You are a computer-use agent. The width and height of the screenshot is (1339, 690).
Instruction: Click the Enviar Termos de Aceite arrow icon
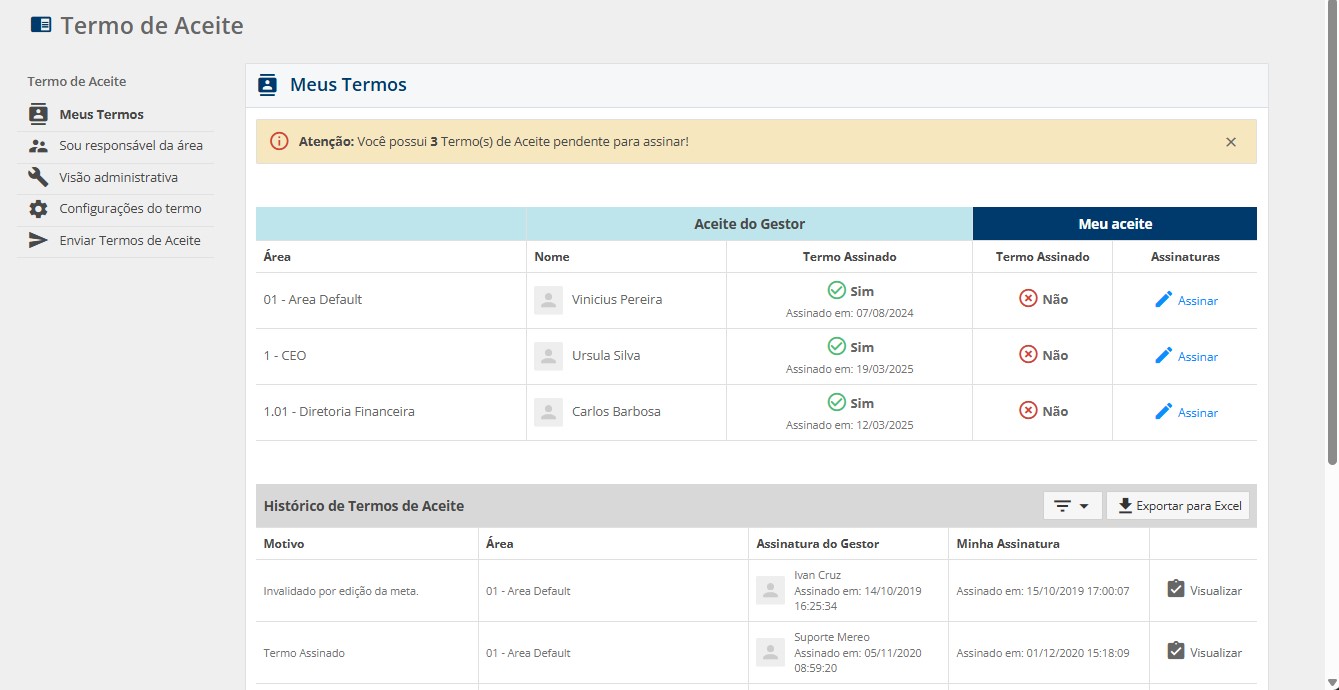click(x=38, y=240)
